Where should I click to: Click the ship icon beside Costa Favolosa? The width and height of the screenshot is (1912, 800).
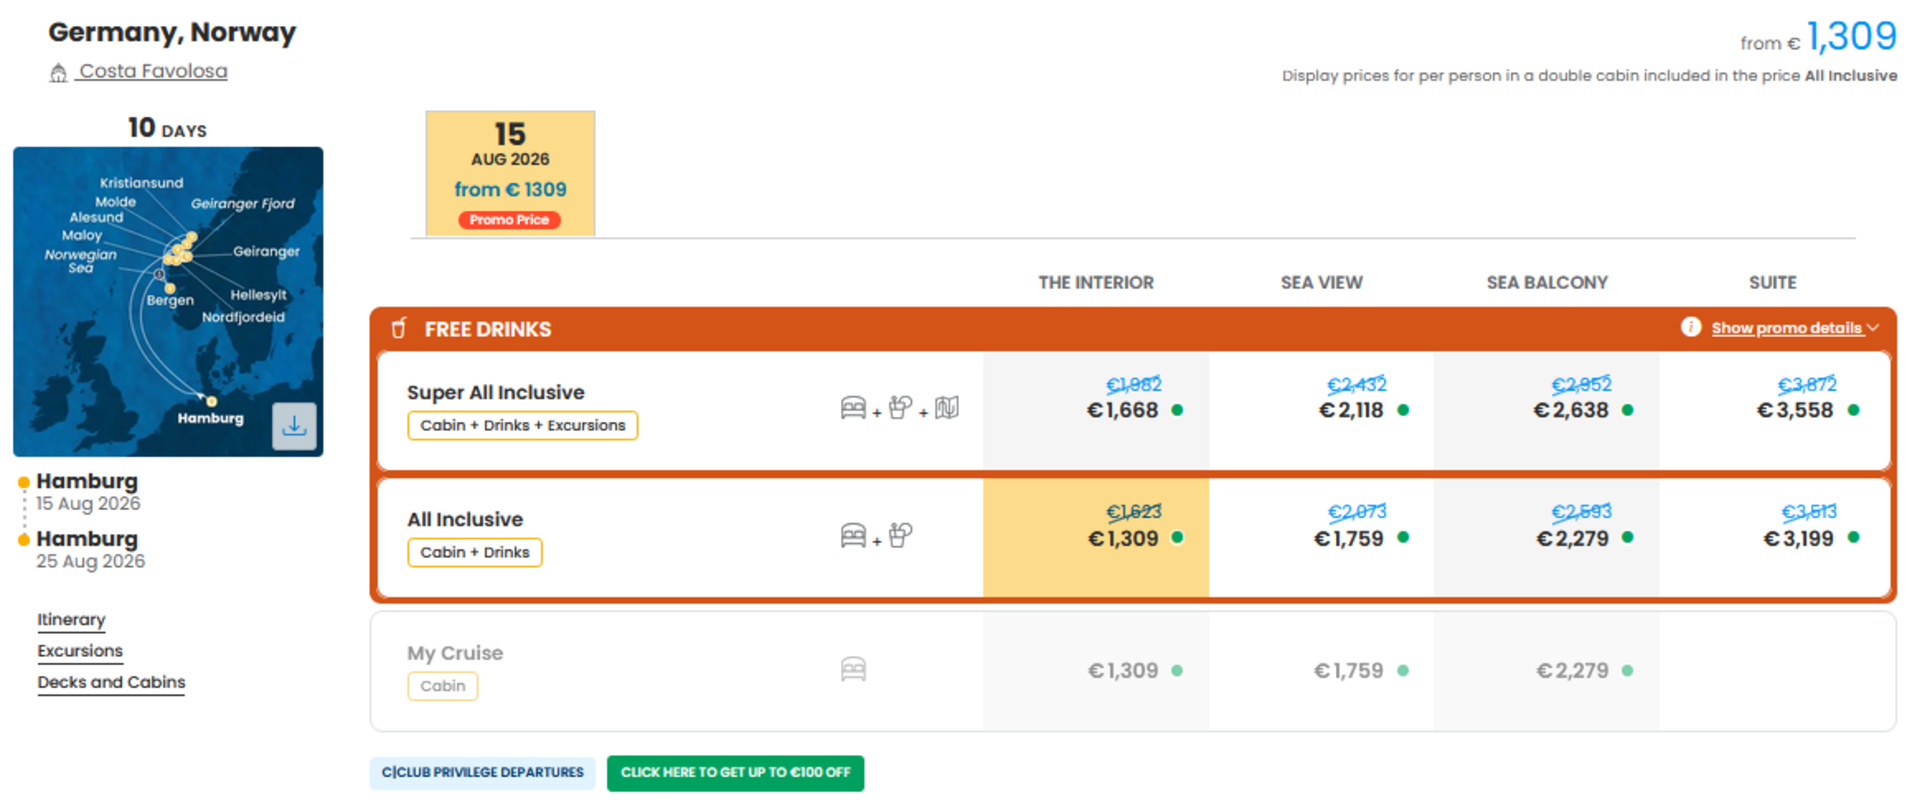(x=59, y=72)
